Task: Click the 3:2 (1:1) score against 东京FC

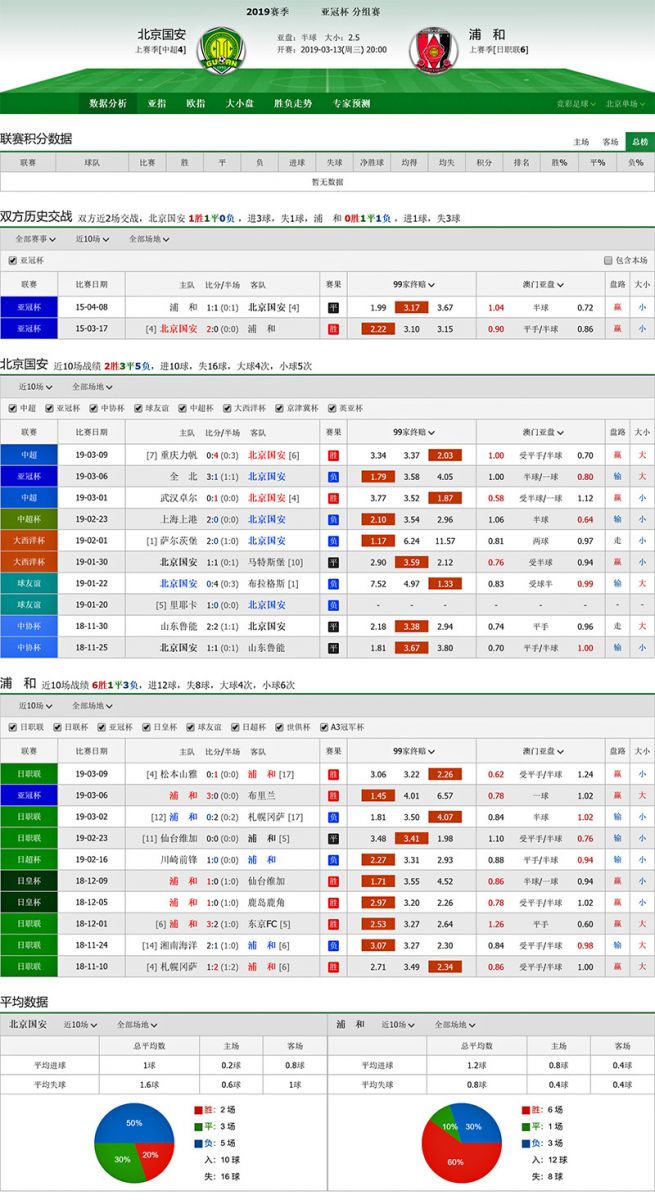Action: coord(222,924)
